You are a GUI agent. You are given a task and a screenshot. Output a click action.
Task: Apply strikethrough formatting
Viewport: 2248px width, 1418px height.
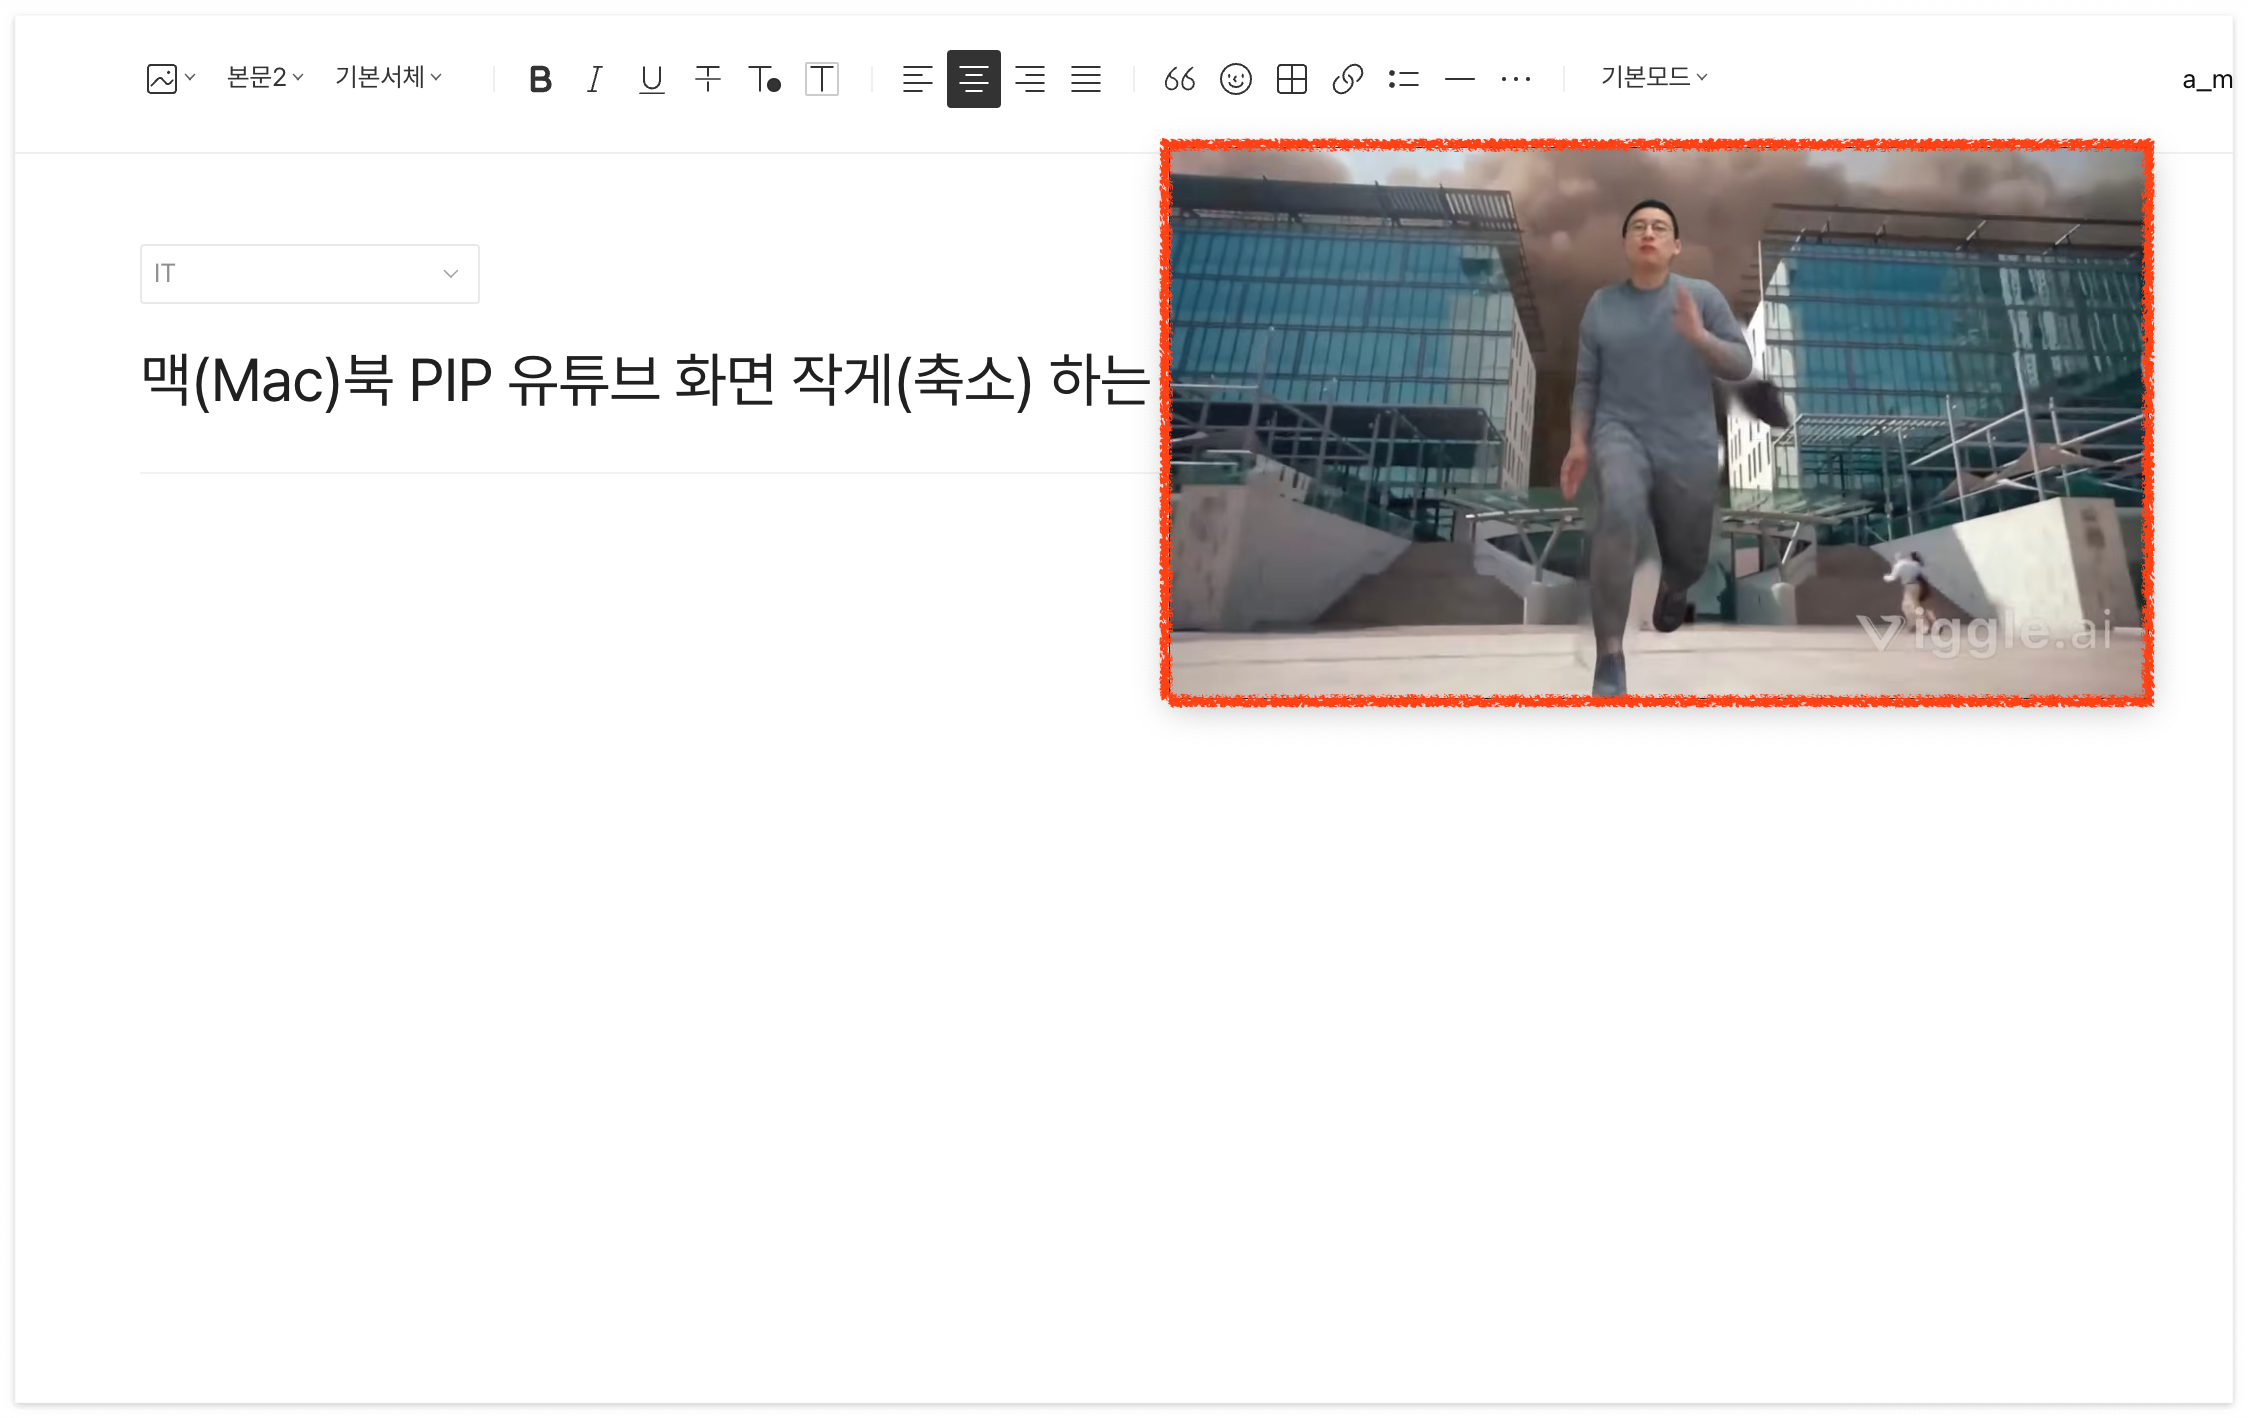coord(707,78)
